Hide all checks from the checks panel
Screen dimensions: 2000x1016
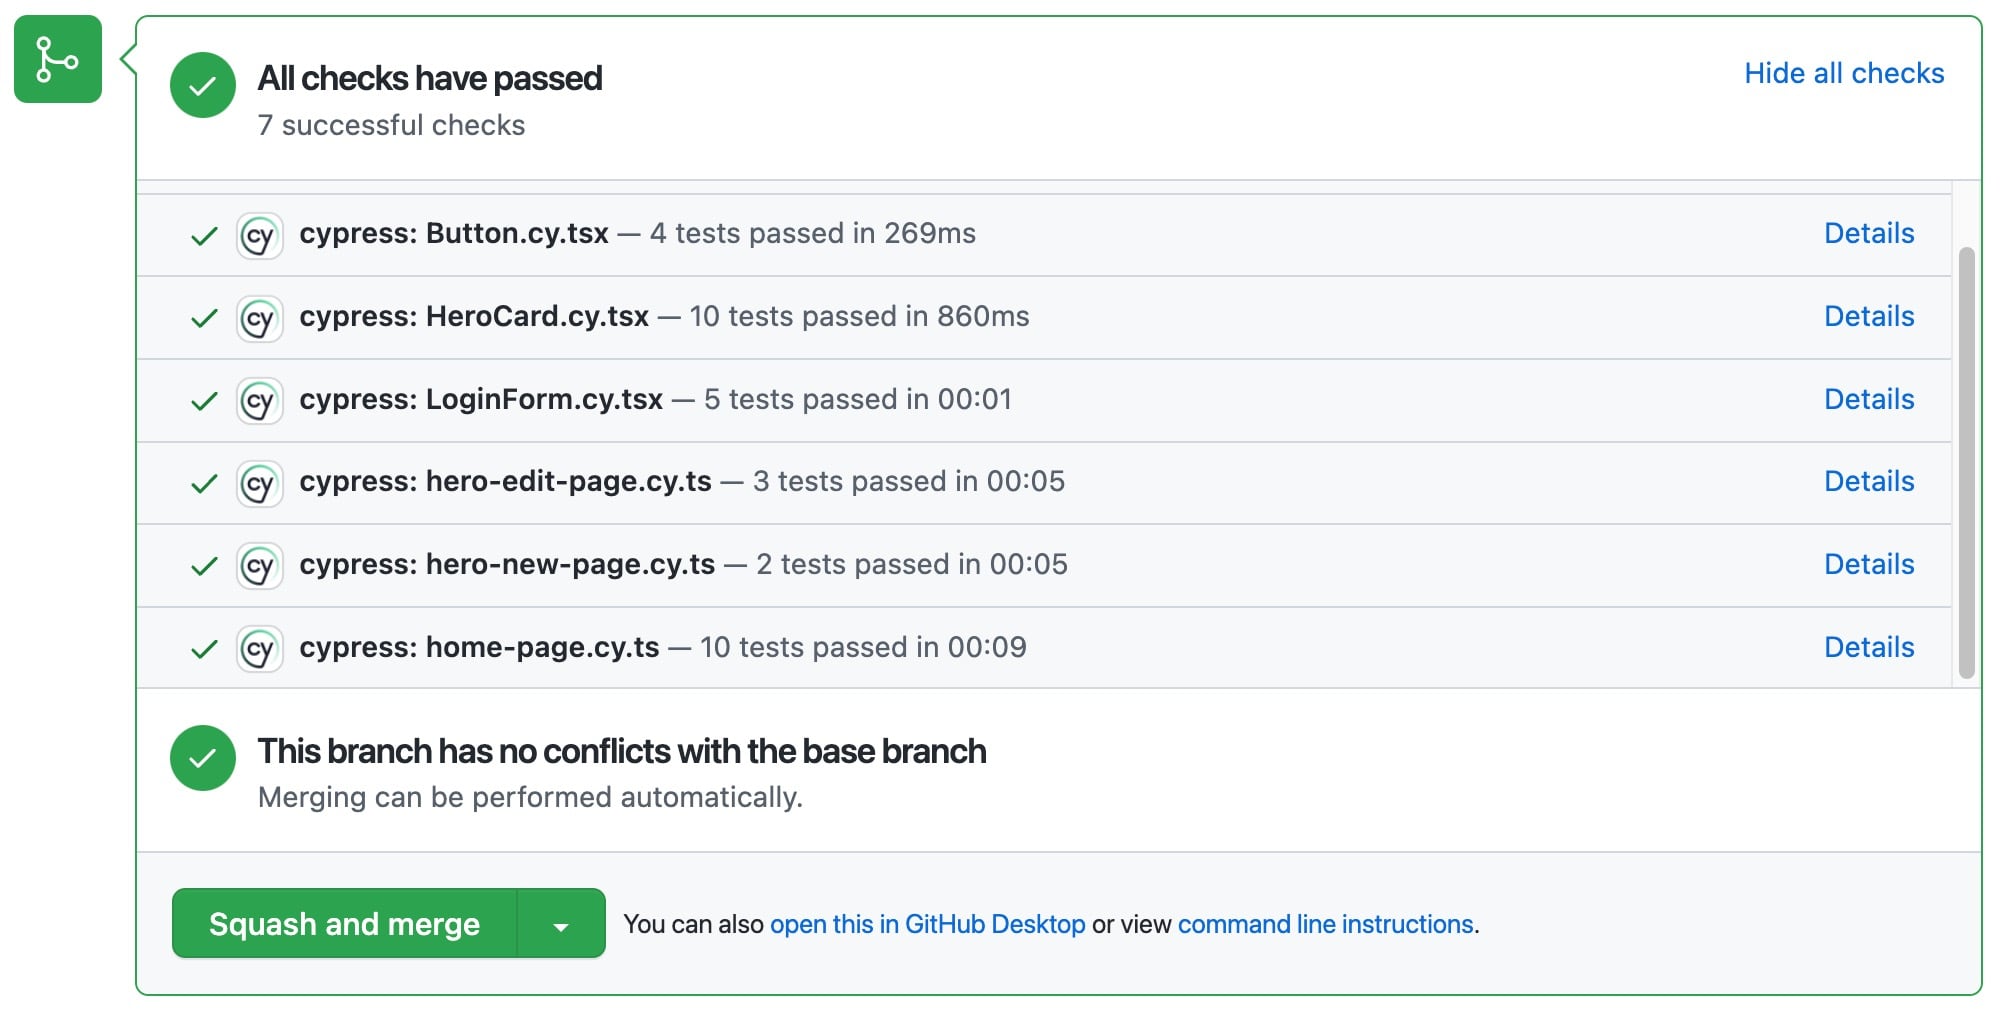coord(1844,72)
